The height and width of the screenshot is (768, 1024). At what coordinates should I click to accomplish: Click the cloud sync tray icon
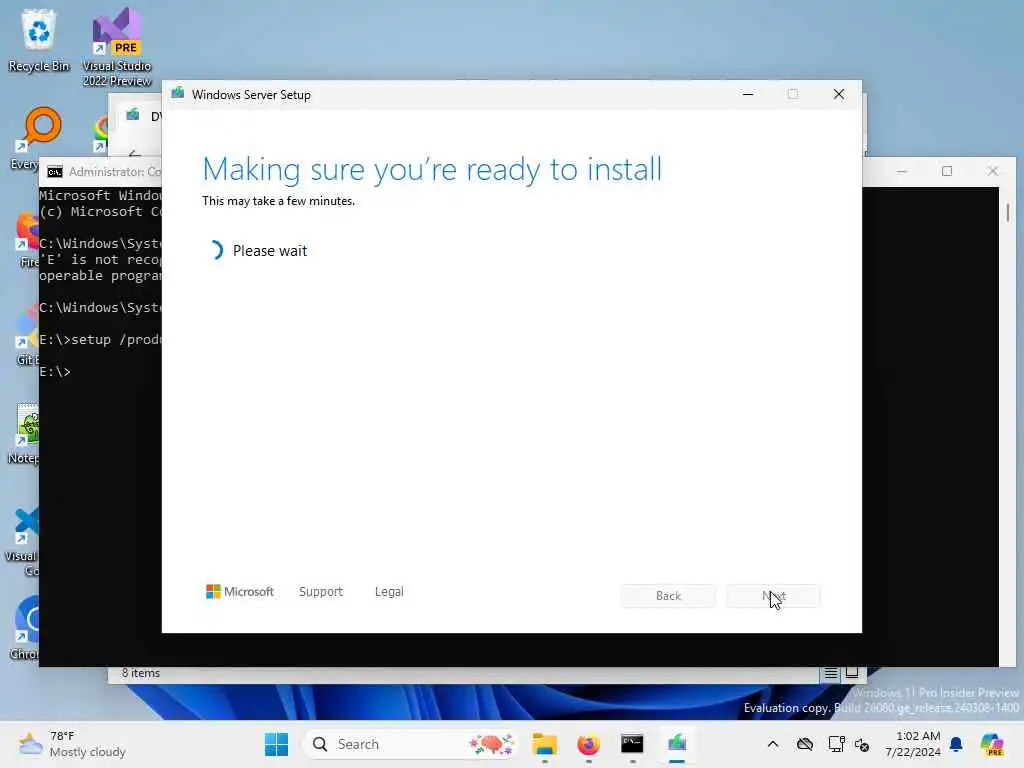(805, 744)
